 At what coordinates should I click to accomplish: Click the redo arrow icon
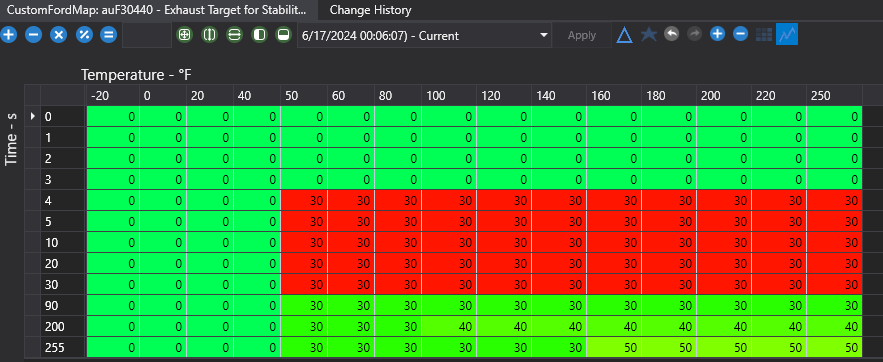click(694, 34)
